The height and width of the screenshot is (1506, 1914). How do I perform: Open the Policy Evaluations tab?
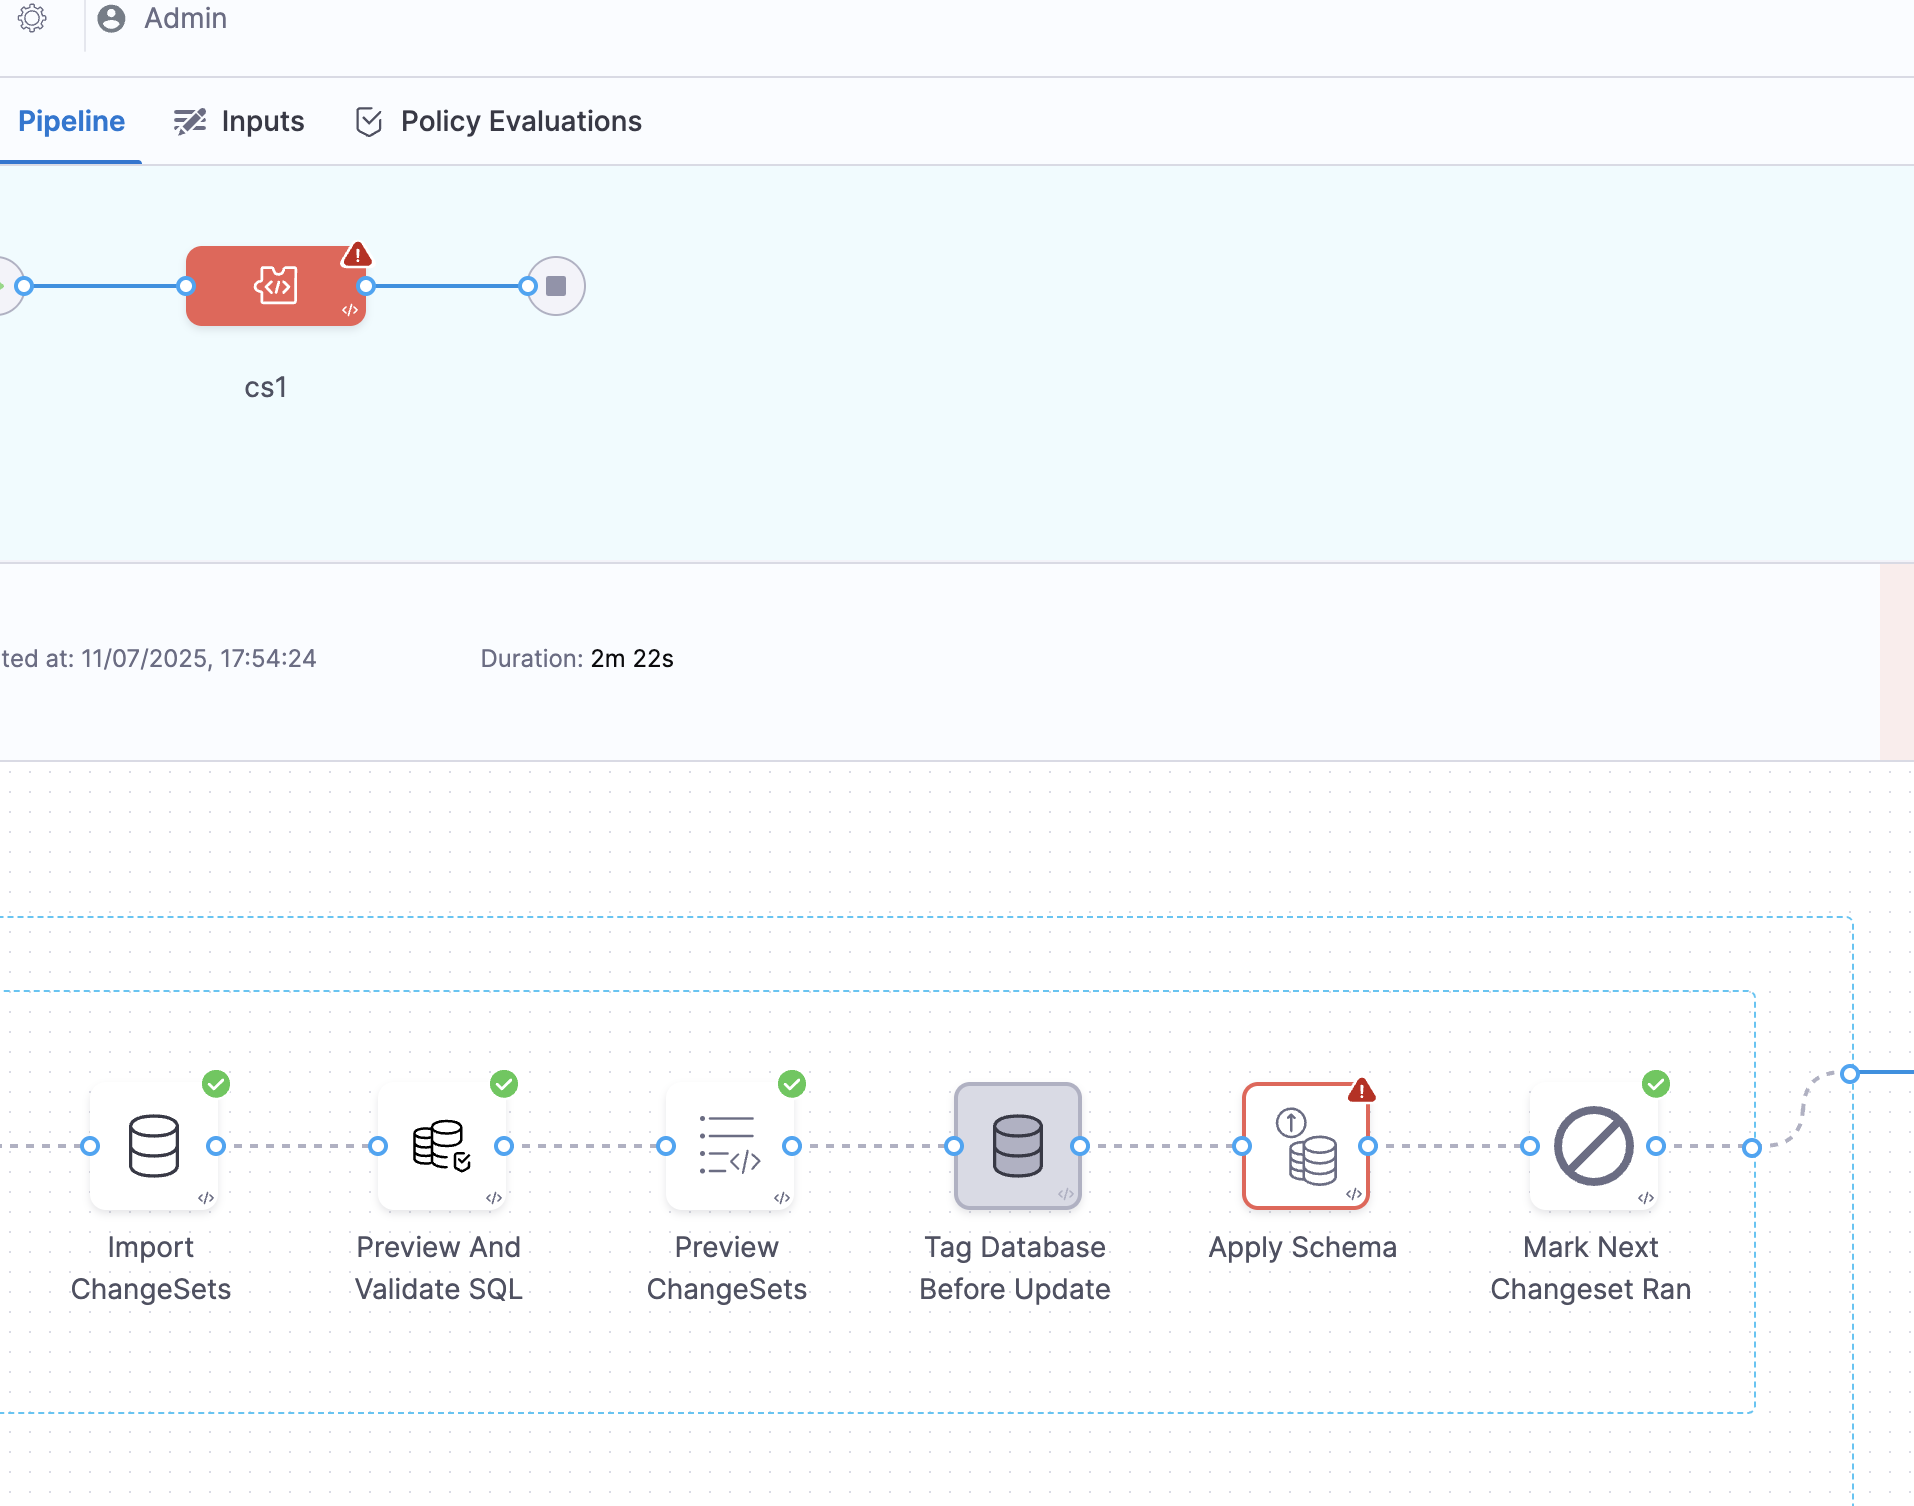coord(497,121)
